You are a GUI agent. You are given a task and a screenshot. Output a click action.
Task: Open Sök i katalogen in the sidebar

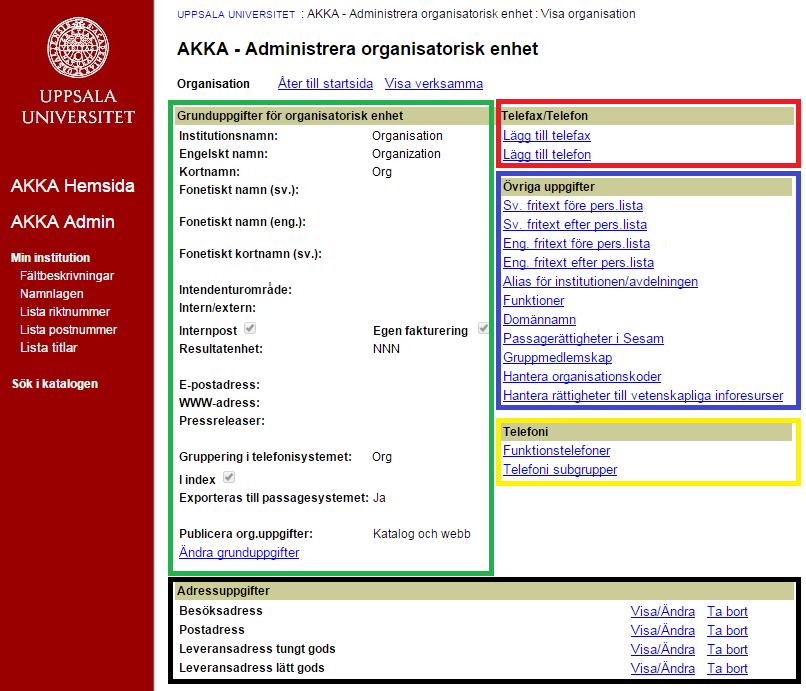click(55, 384)
